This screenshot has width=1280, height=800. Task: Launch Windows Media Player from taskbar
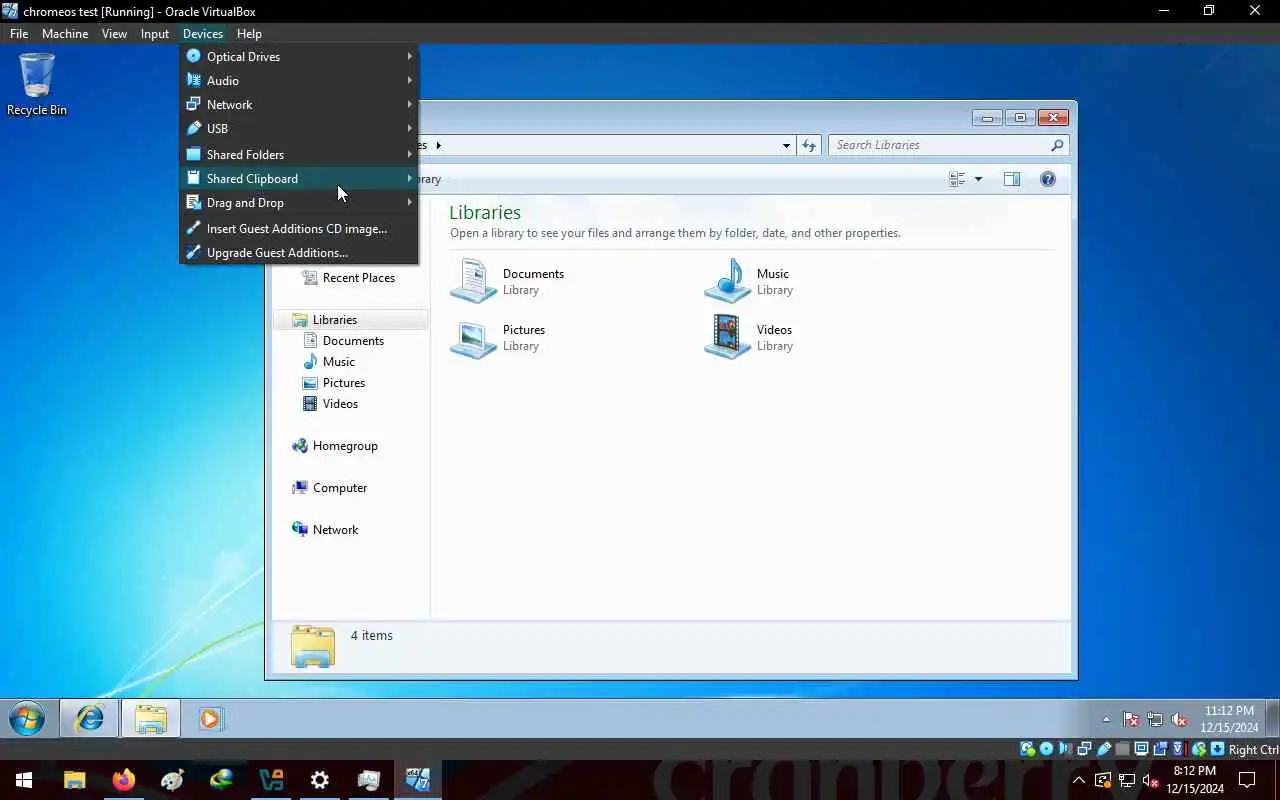pyautogui.click(x=211, y=719)
